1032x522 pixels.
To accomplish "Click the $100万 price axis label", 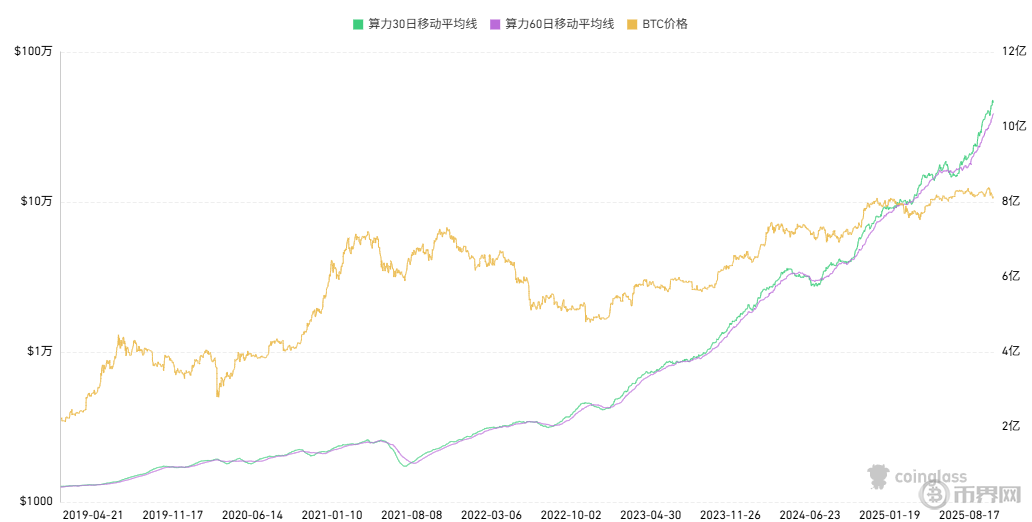I will pyautogui.click(x=33, y=51).
